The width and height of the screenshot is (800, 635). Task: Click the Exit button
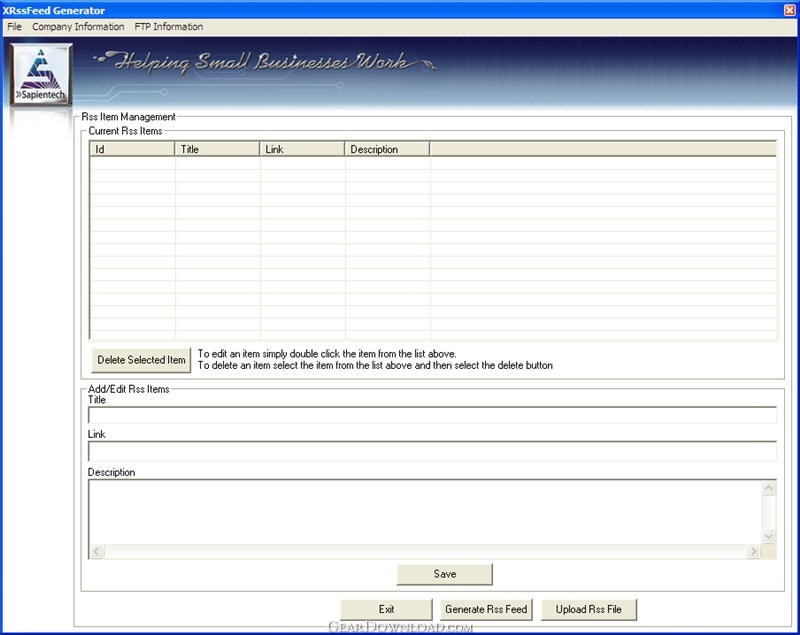[x=386, y=609]
